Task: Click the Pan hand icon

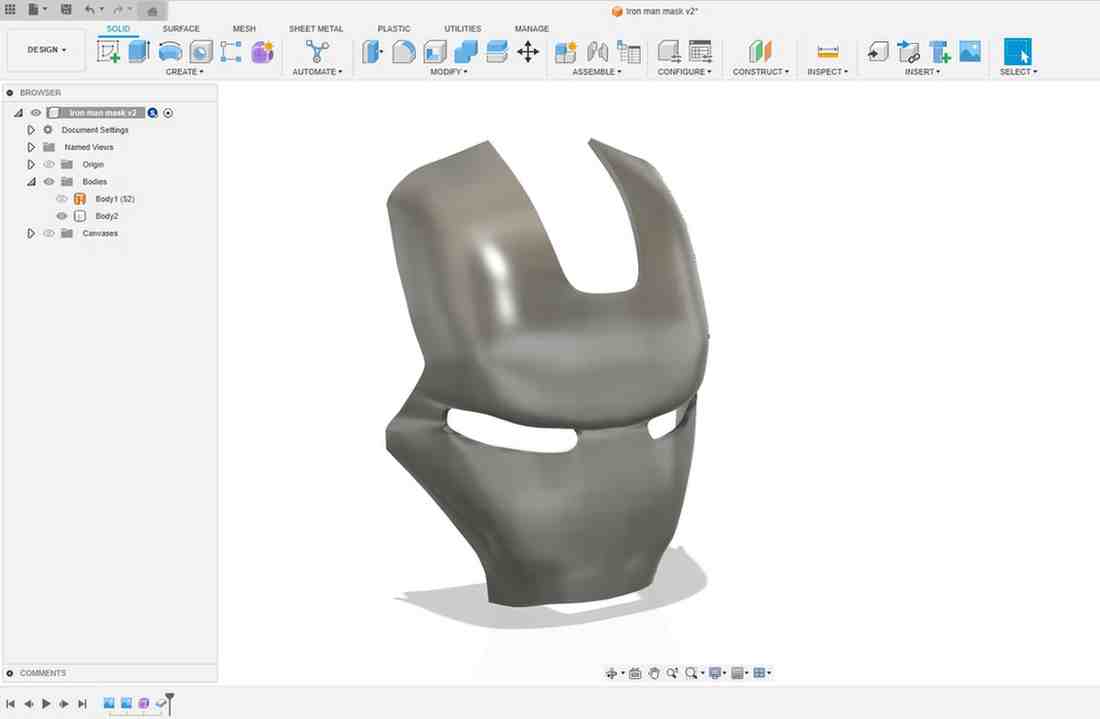Action: point(653,673)
